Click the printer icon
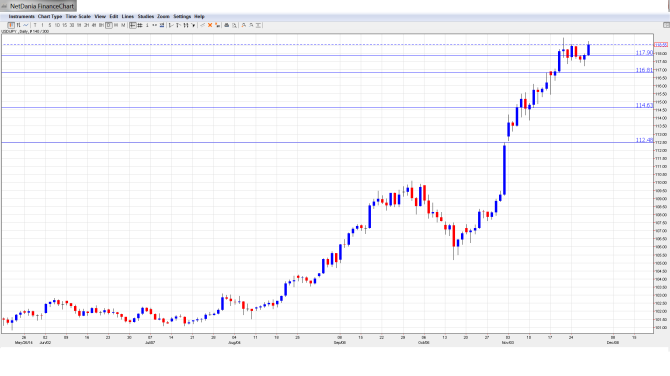Viewport: 670px width, 376px height. point(227,25)
